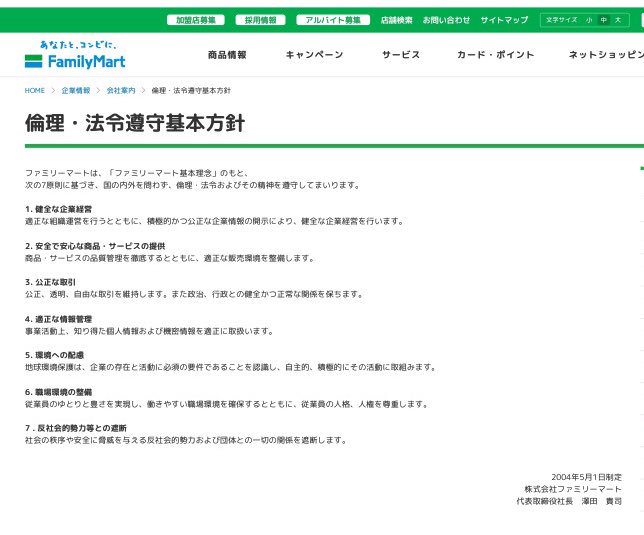The image size is (644, 535).
Task: Go to 会社案内 breadcrumb
Action: click(x=121, y=90)
